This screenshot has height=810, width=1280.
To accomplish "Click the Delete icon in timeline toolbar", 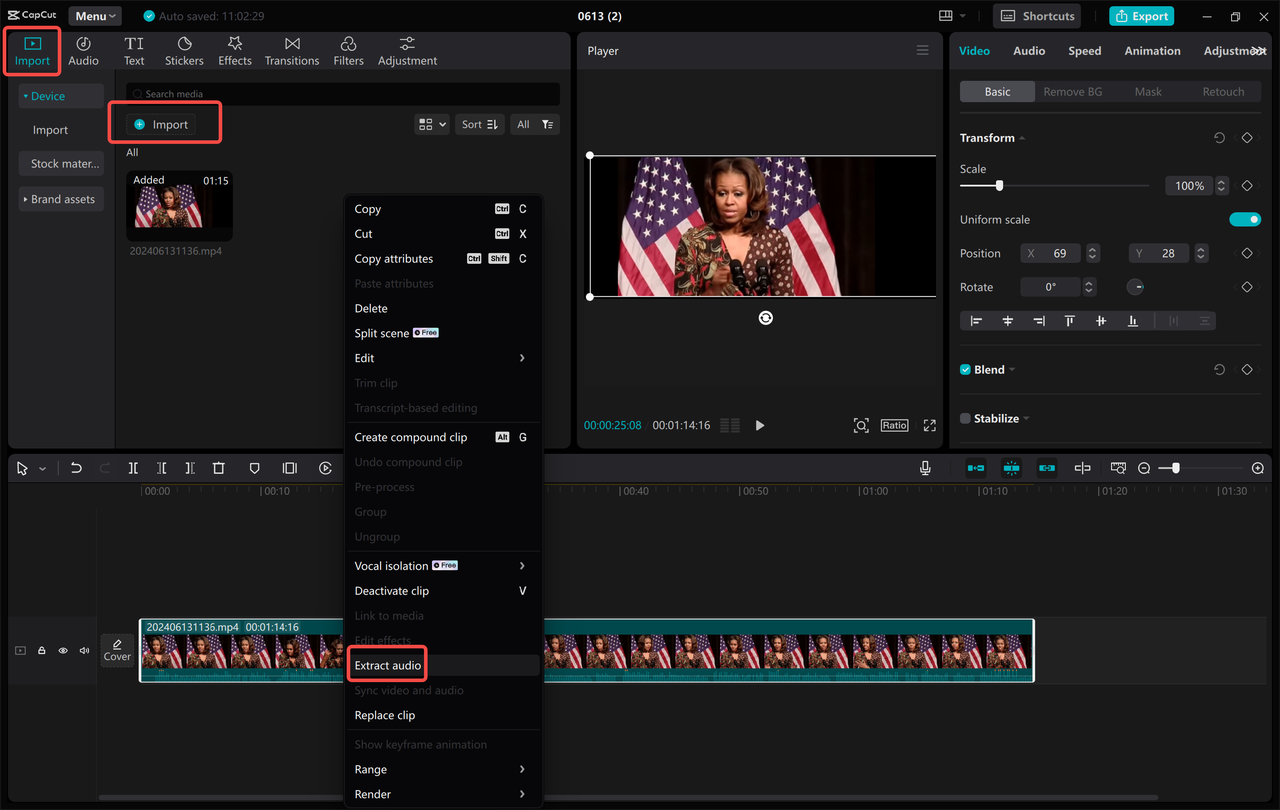I will tap(219, 468).
